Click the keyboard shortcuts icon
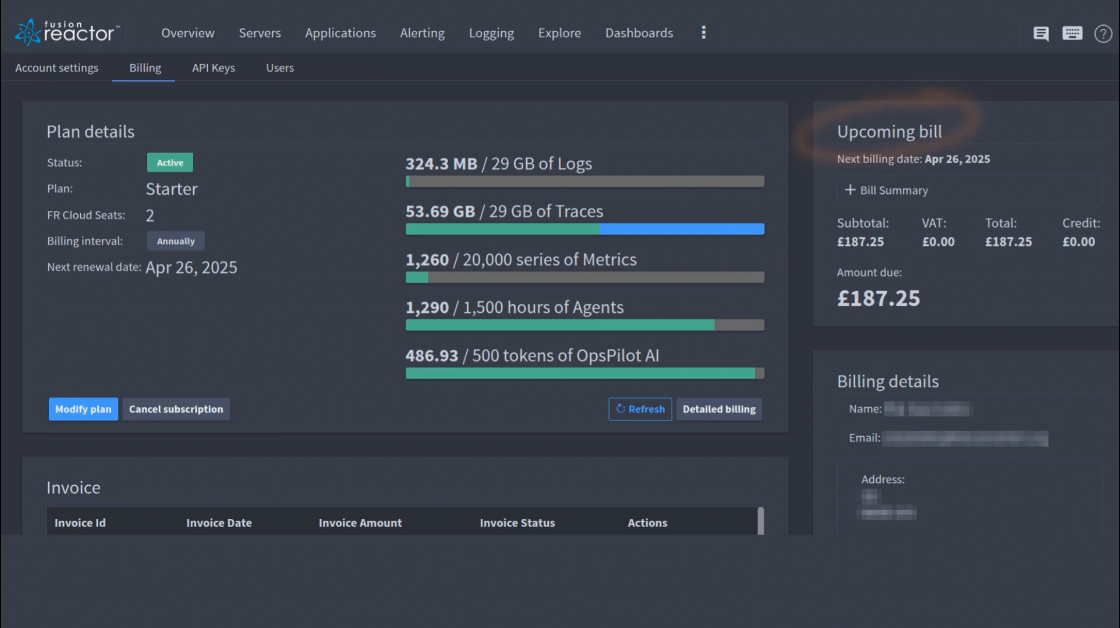The height and width of the screenshot is (628, 1120). click(x=1072, y=33)
